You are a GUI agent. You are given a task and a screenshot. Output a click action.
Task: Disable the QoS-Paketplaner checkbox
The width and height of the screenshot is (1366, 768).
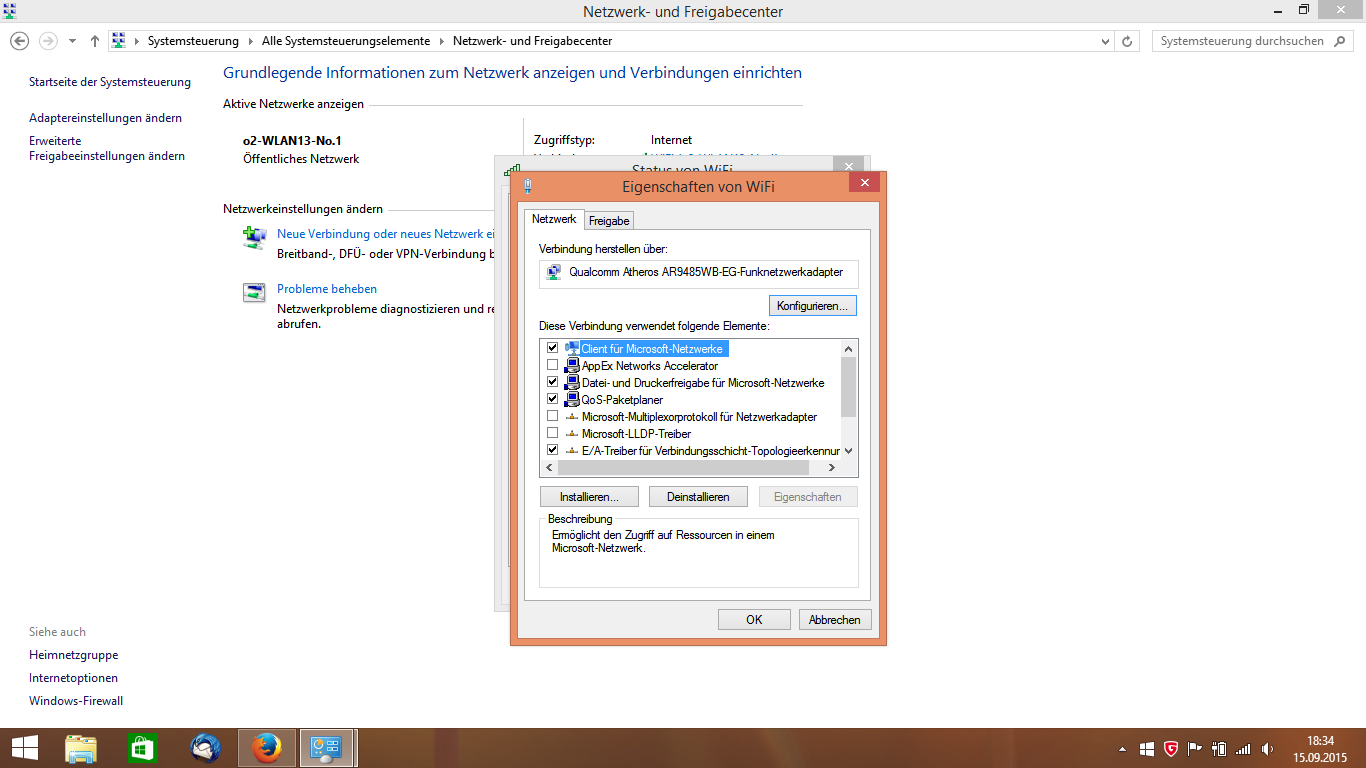[552, 399]
